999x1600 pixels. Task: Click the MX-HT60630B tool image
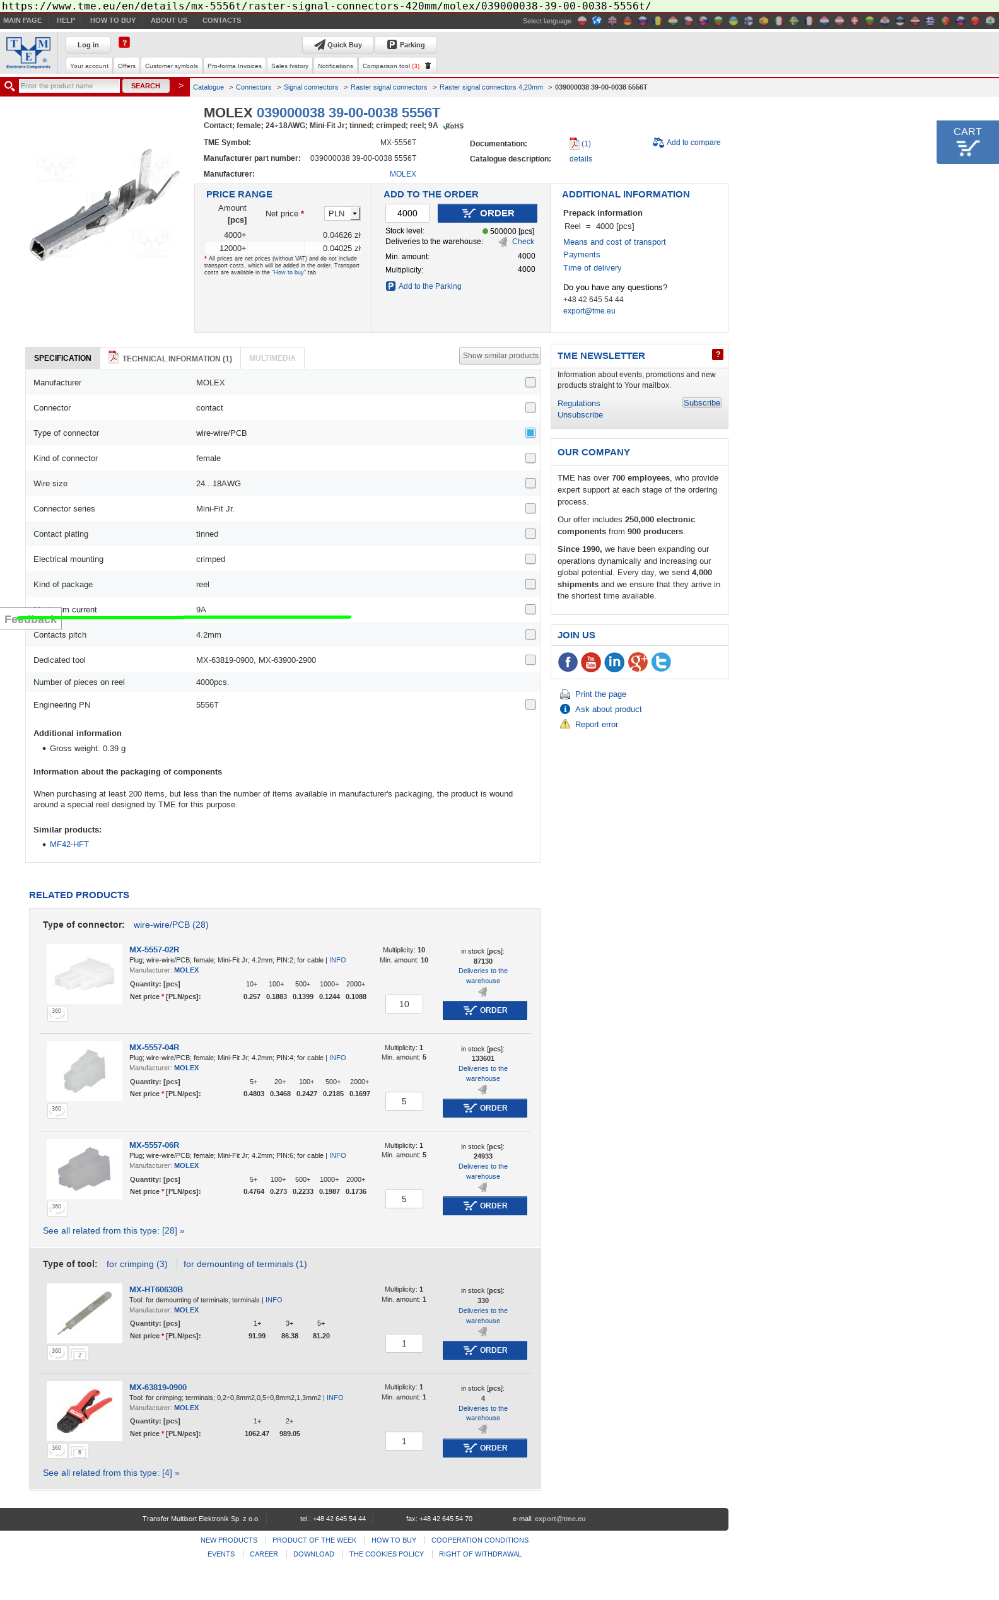pos(85,1313)
